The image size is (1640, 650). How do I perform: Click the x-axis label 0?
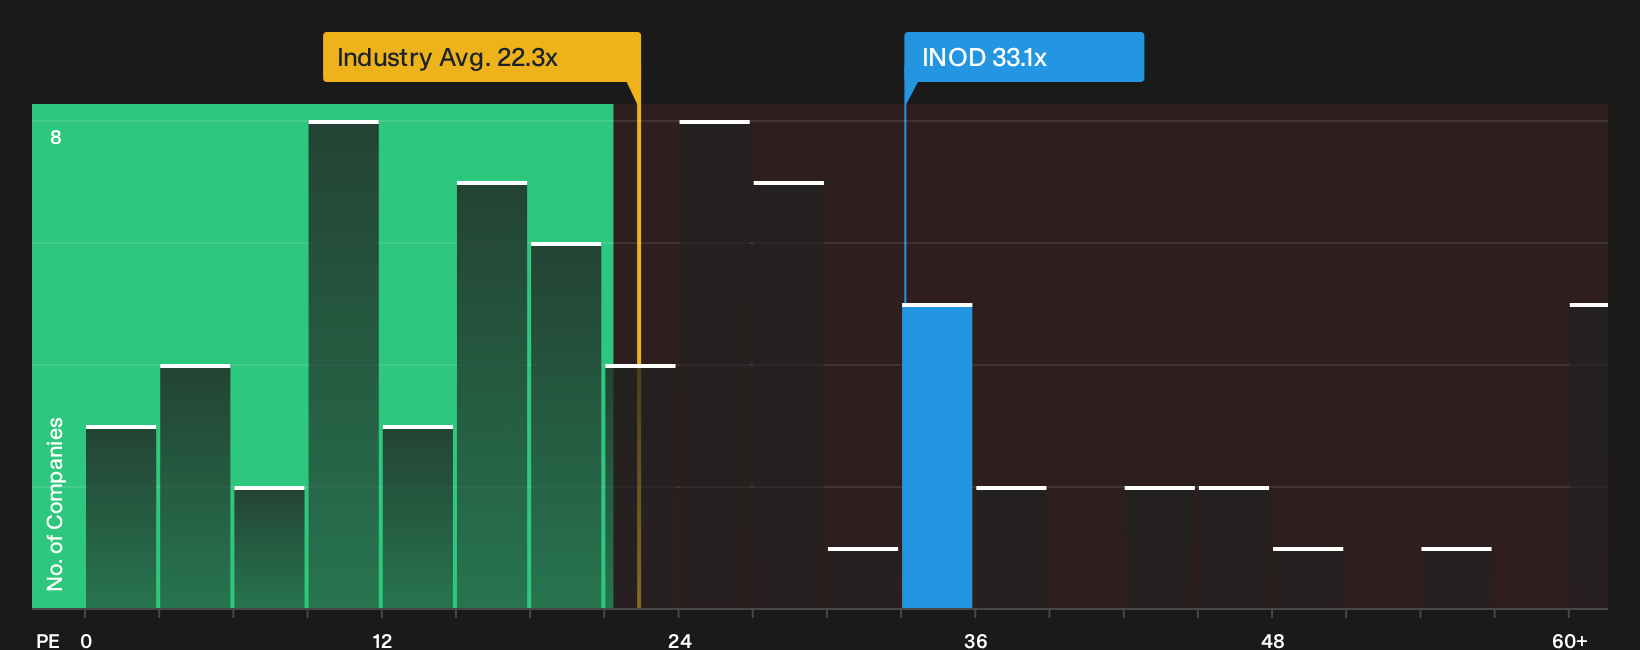pos(86,641)
